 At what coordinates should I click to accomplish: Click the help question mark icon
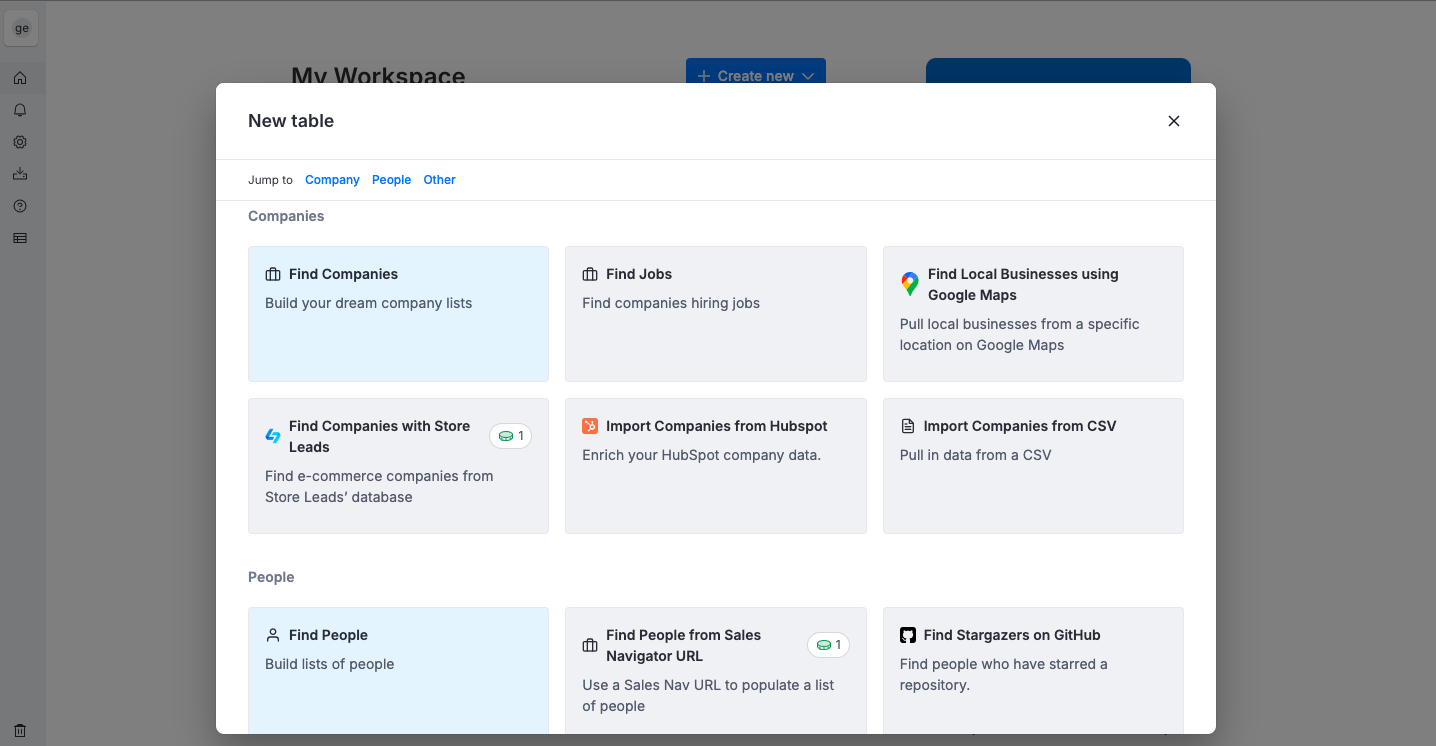click(x=20, y=206)
